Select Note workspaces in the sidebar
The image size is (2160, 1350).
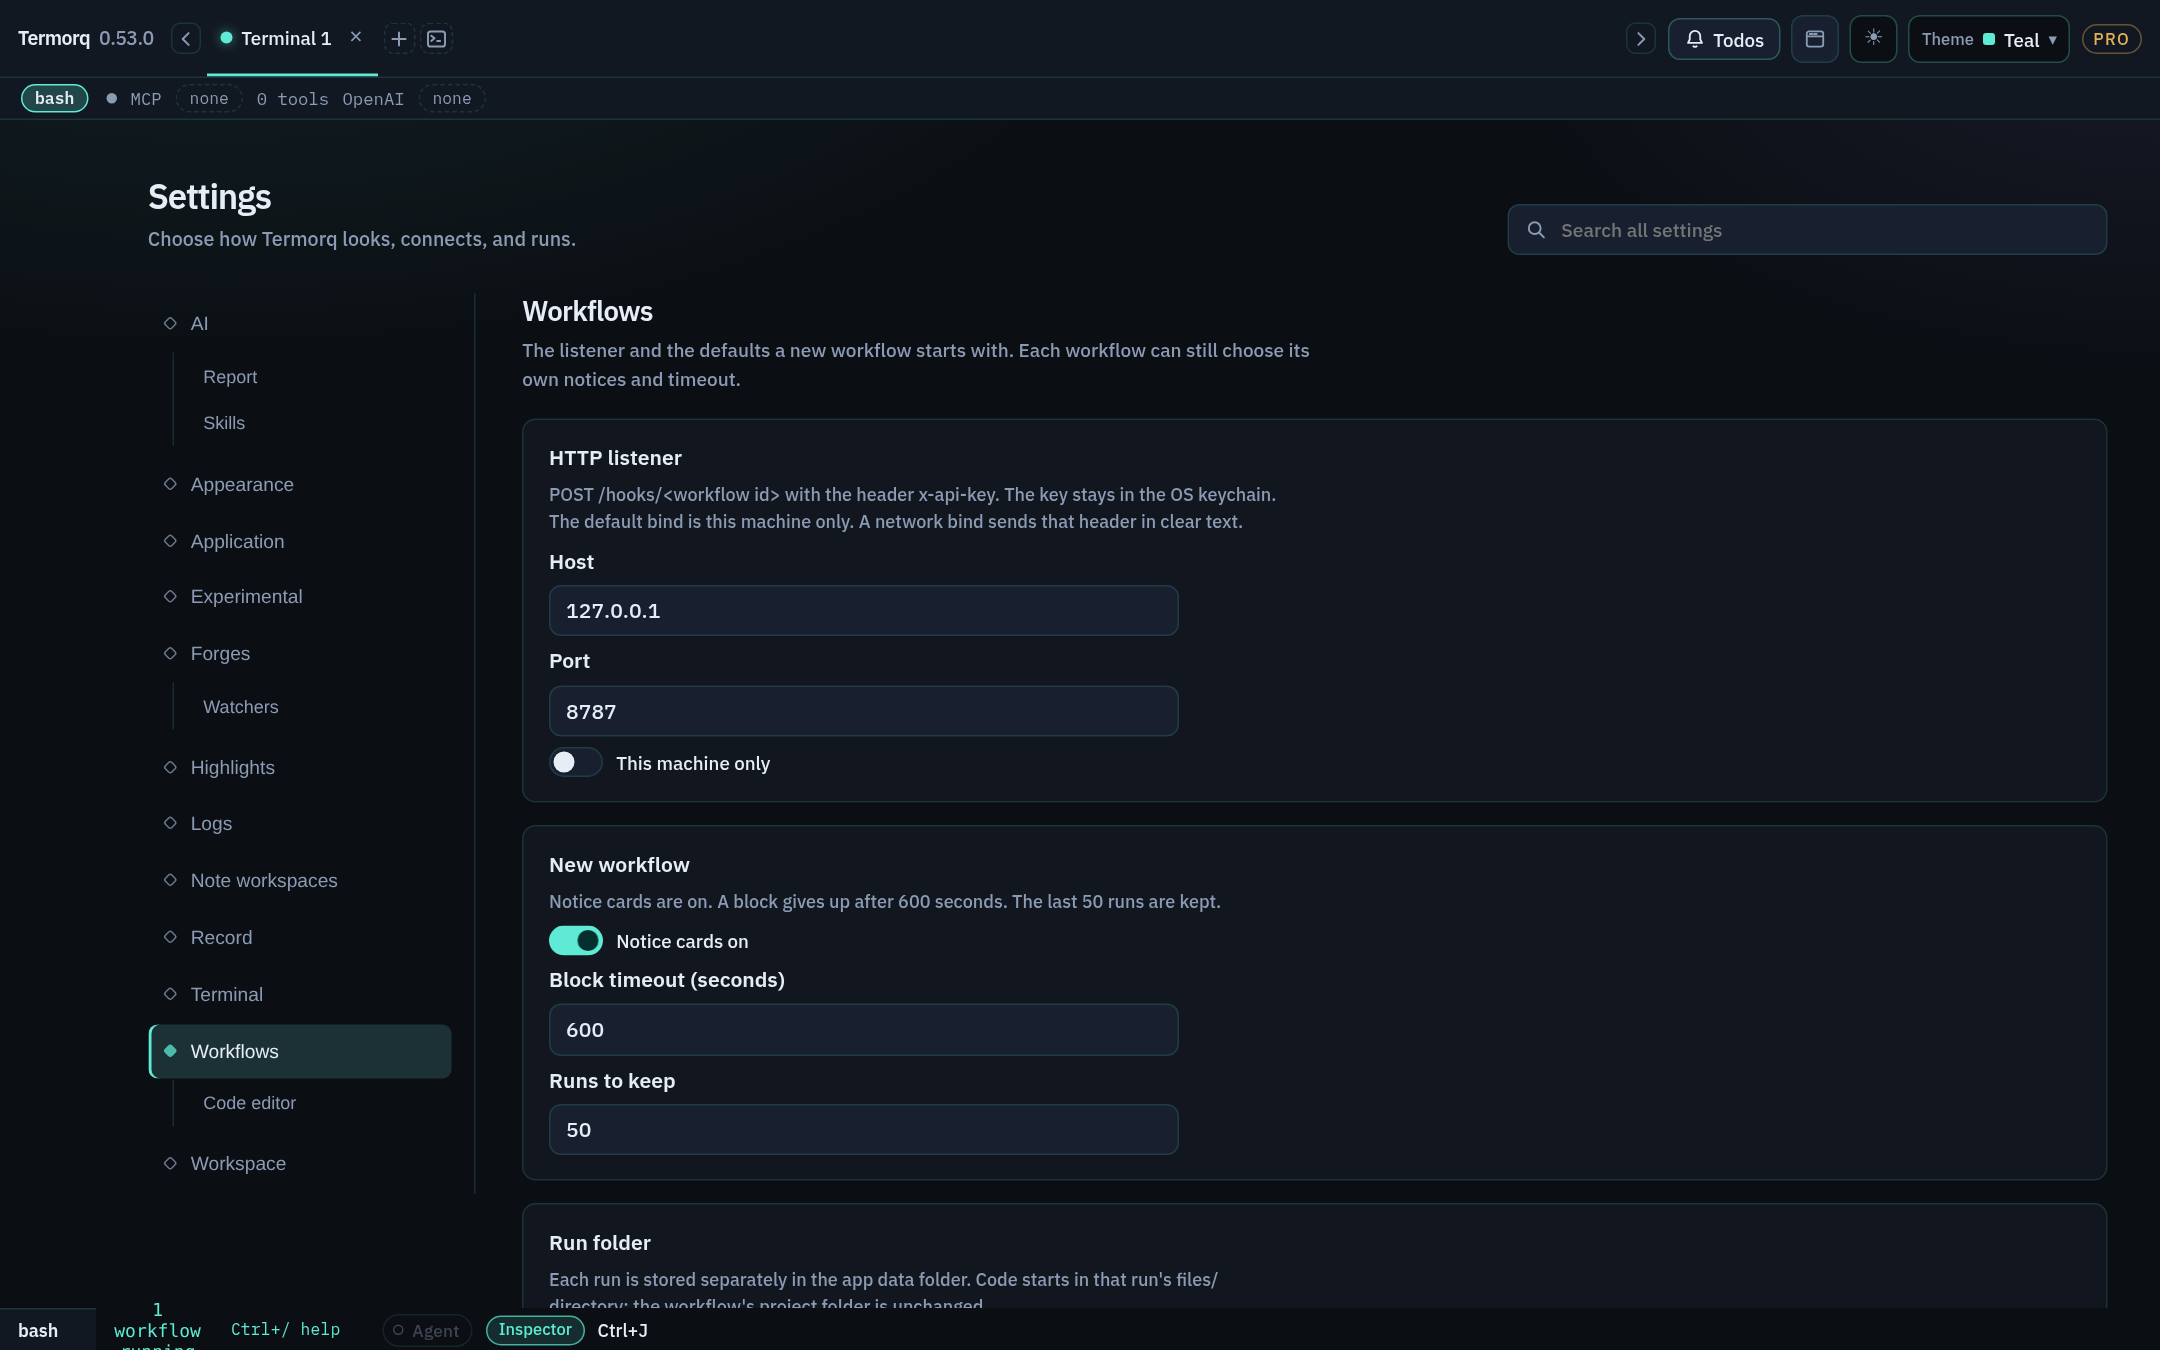click(x=300, y=880)
